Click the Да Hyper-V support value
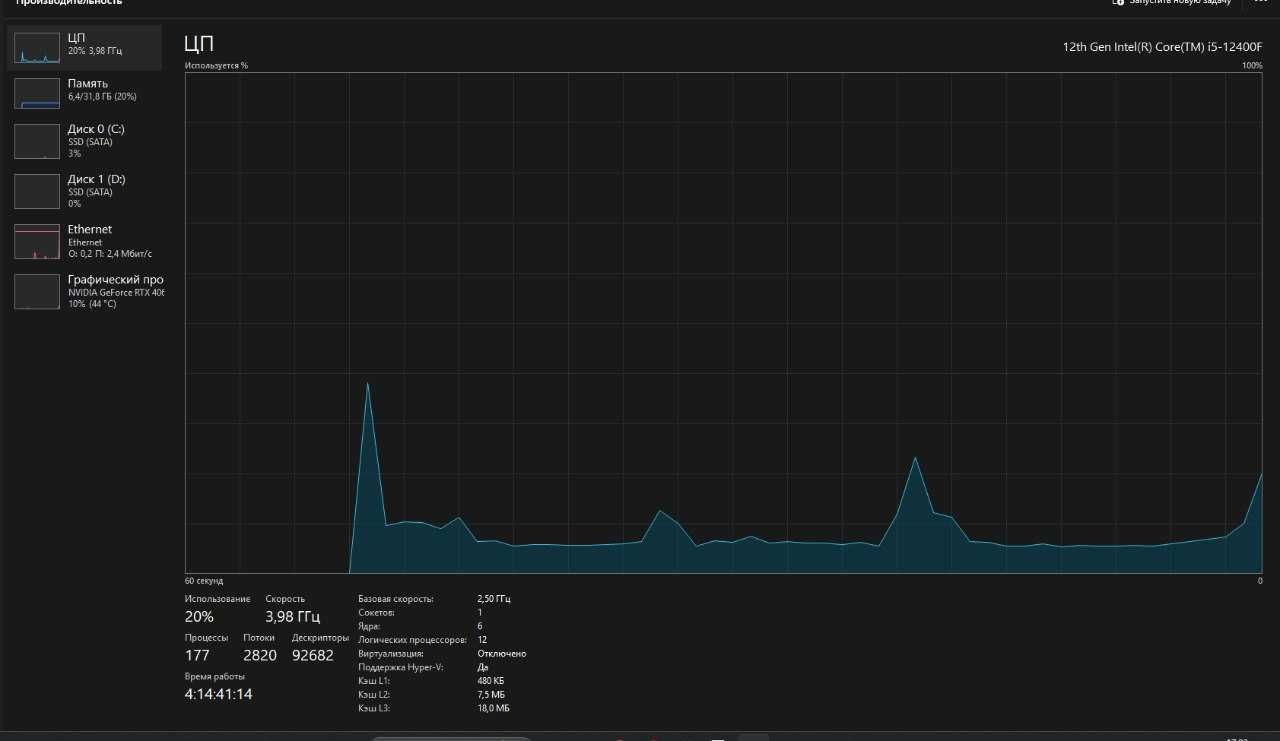This screenshot has width=1280, height=741. point(483,667)
